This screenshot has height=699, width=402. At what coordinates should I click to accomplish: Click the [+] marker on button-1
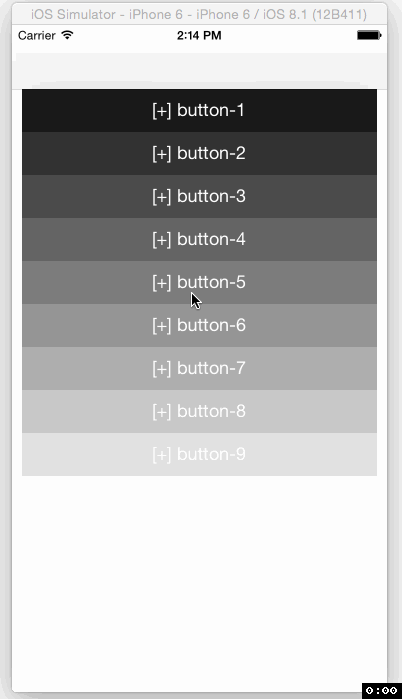(161, 111)
